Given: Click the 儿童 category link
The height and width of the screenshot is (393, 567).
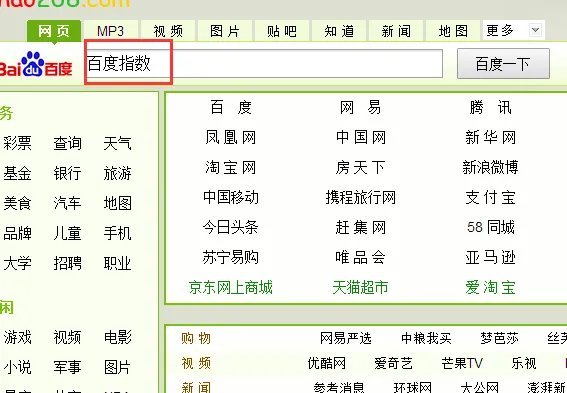Looking at the screenshot, I should click(x=67, y=233).
